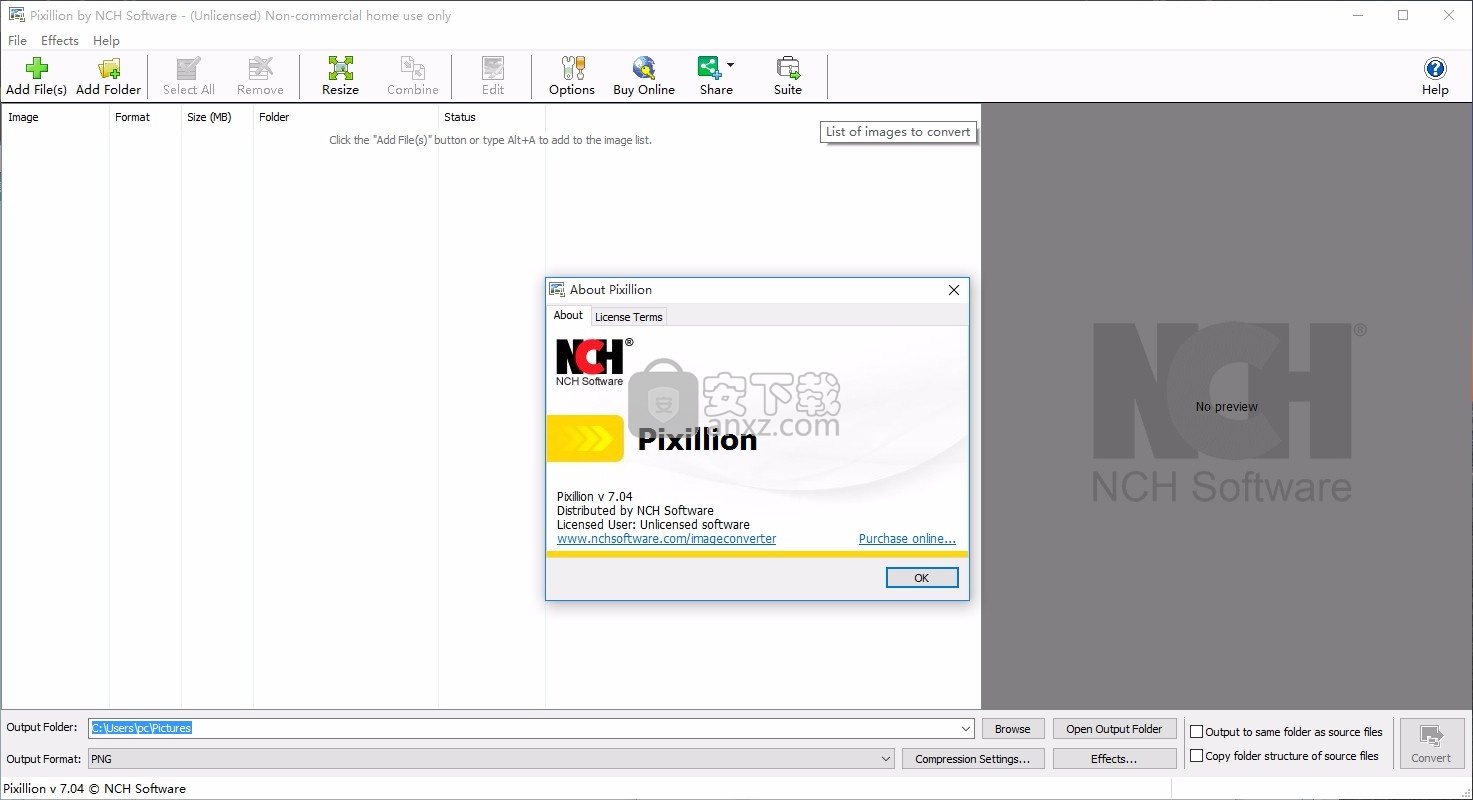1473x800 pixels.
Task: Click the Effects... button
Action: [1114, 759]
